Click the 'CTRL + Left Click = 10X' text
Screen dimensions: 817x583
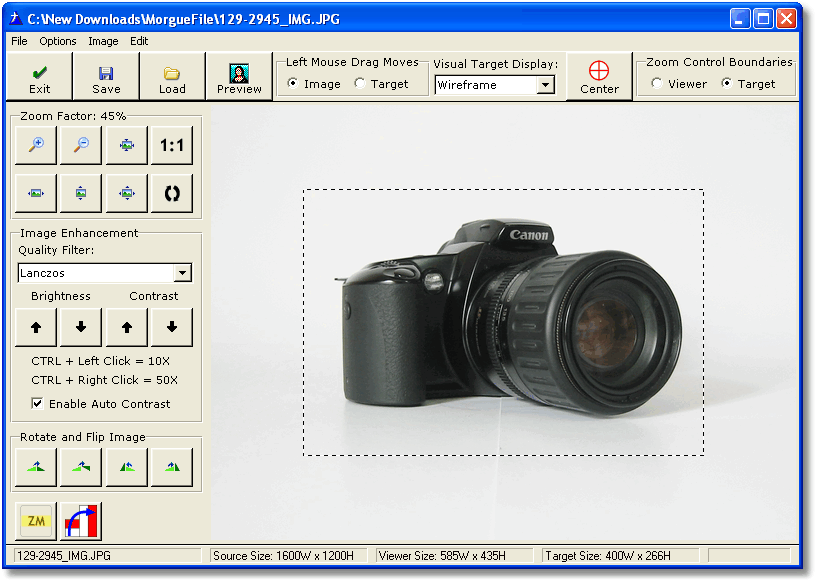click(101, 361)
